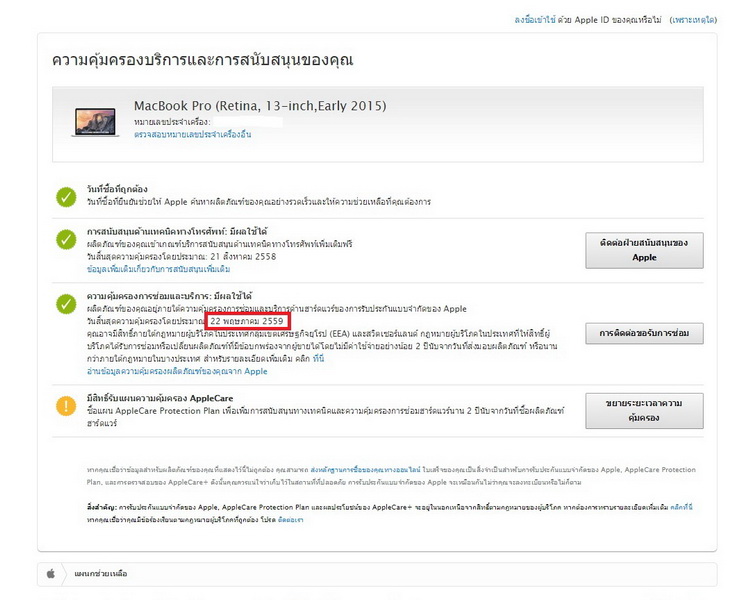Click the MacBook Pro product thumbnail
750x600 pixels.
[x=95, y=122]
